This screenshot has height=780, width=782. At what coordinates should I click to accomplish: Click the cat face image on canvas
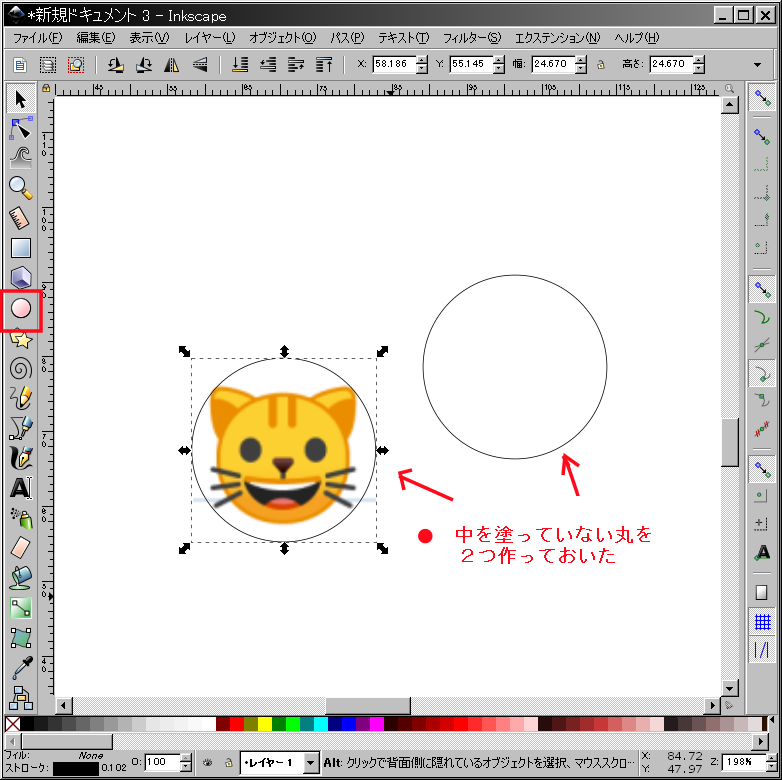click(x=284, y=454)
